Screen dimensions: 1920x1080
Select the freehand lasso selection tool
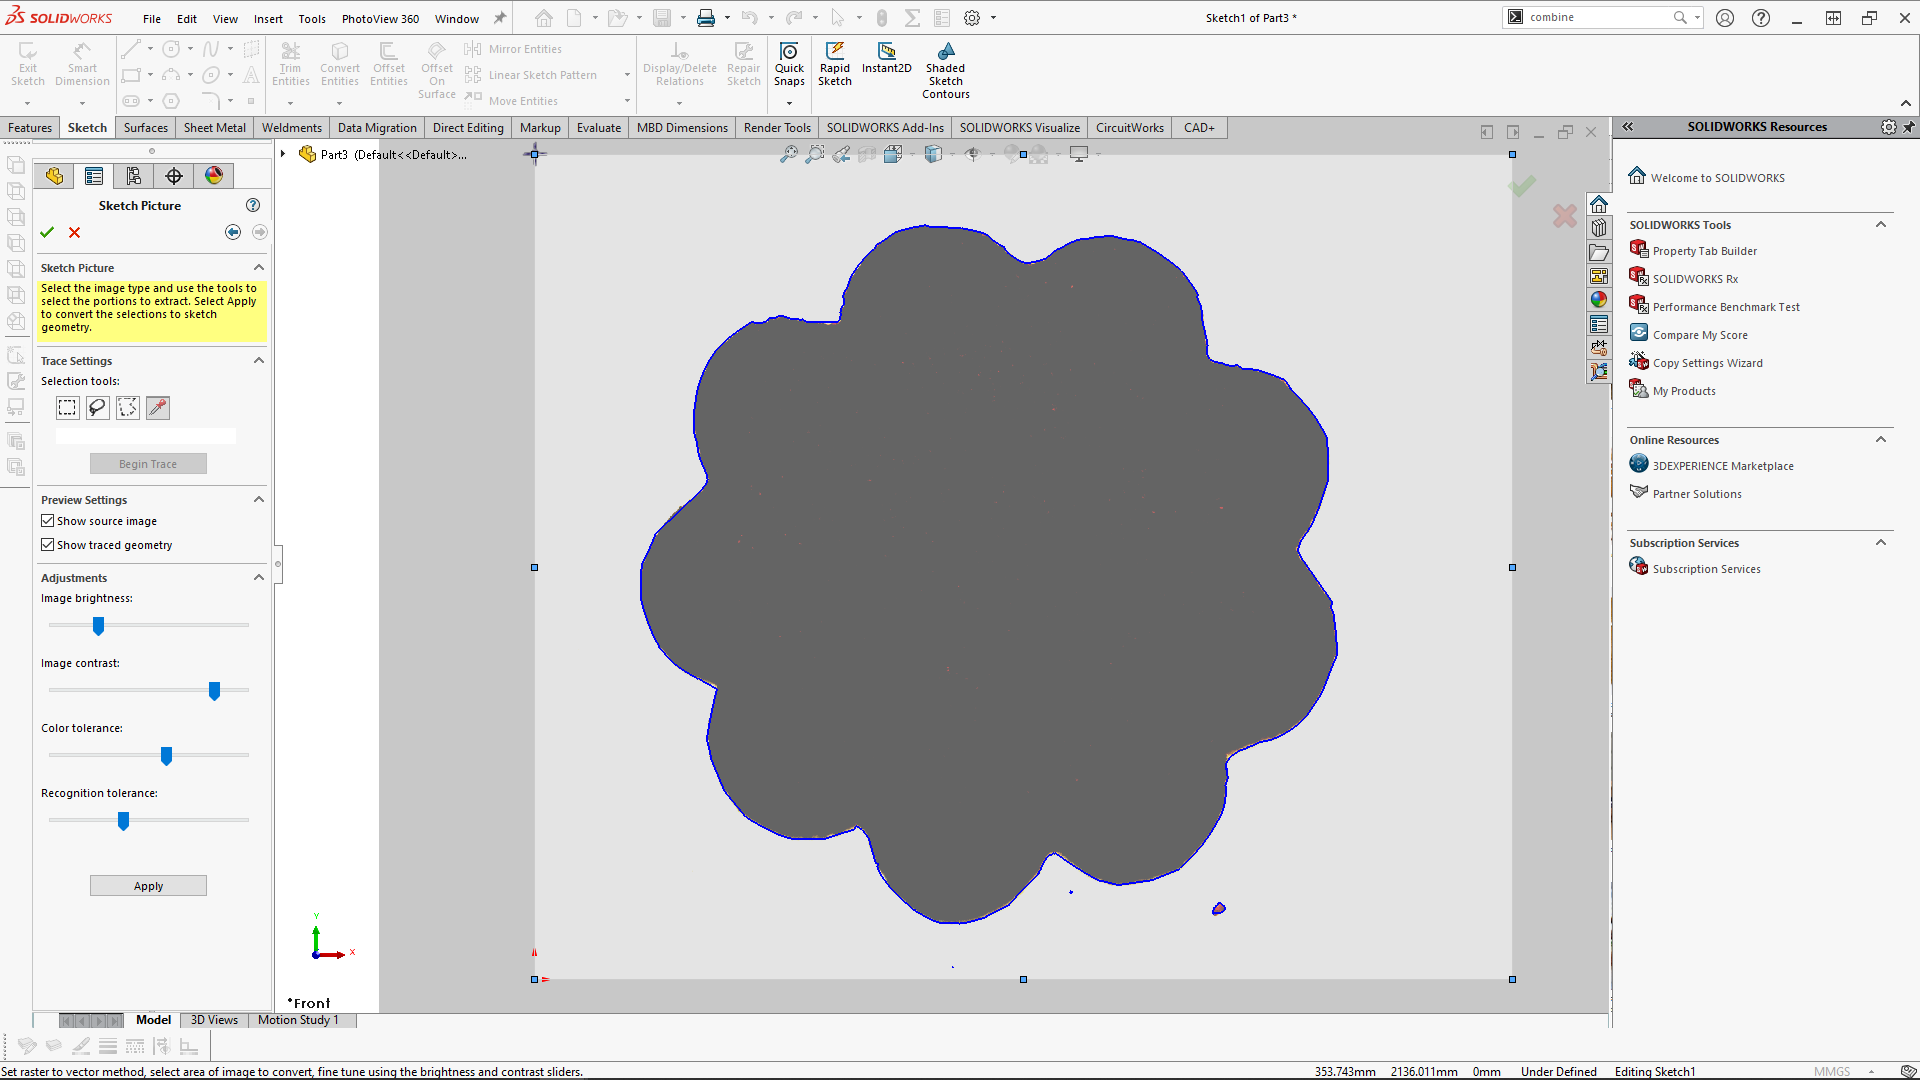(x=97, y=408)
